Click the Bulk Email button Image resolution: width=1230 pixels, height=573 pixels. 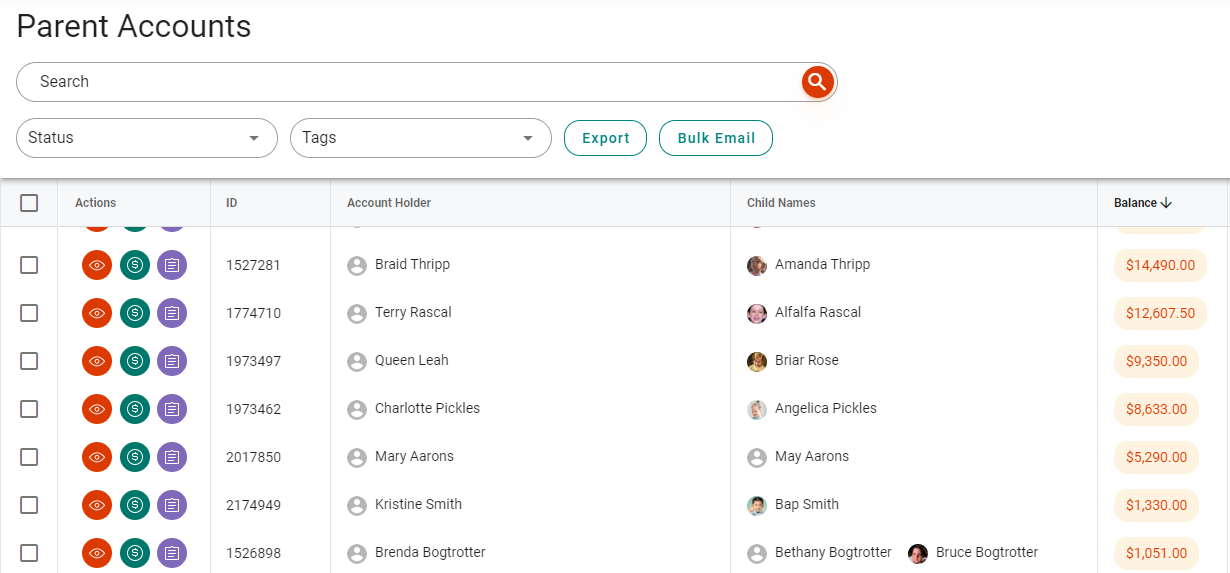coord(716,138)
